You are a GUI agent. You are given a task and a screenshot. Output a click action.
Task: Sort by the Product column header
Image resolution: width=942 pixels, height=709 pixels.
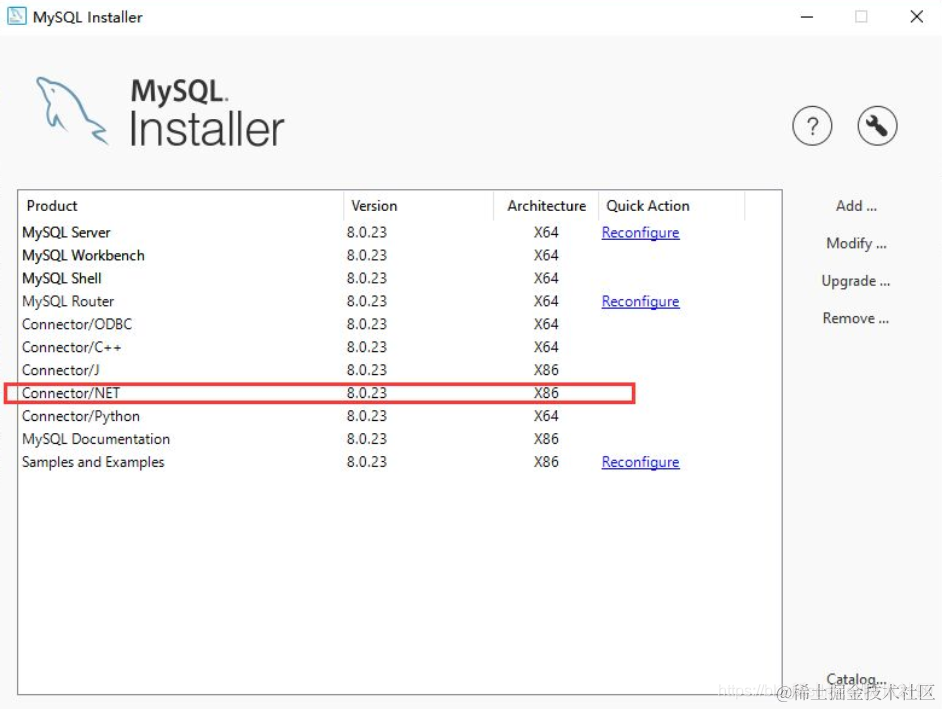pyautogui.click(x=181, y=206)
